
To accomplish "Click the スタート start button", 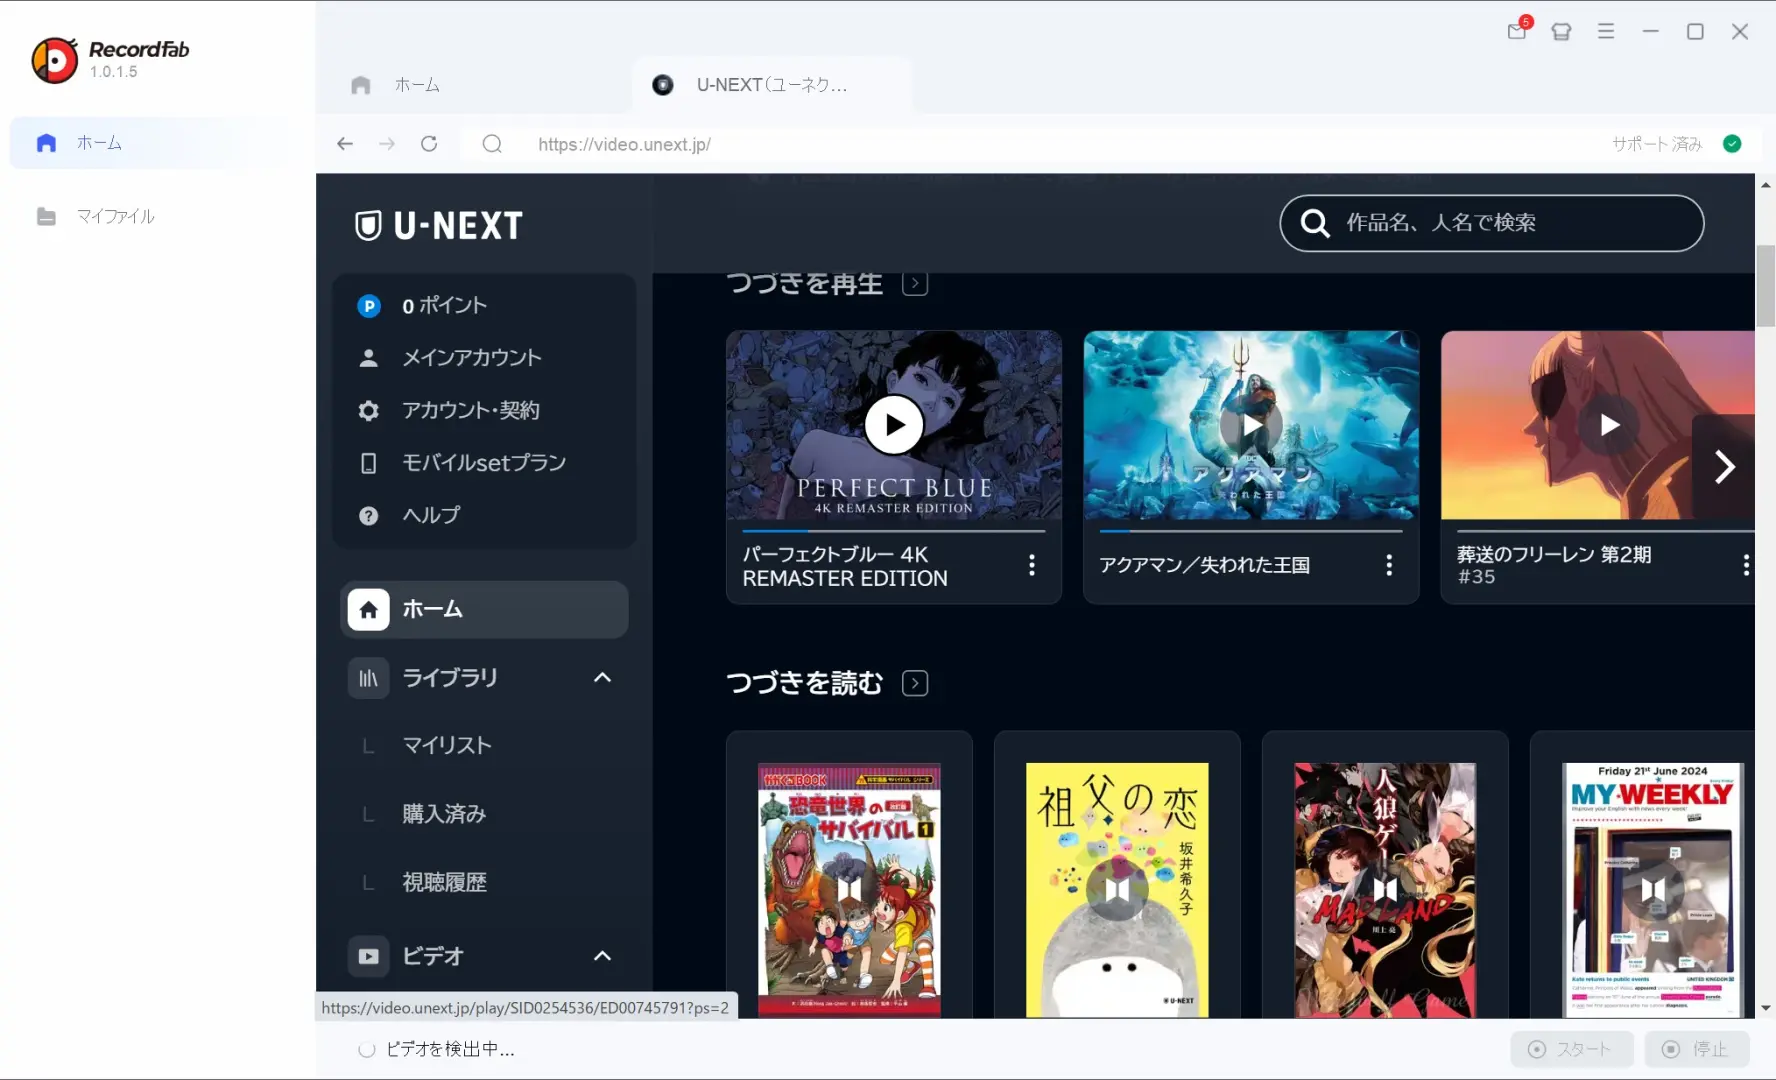I will coord(1572,1049).
